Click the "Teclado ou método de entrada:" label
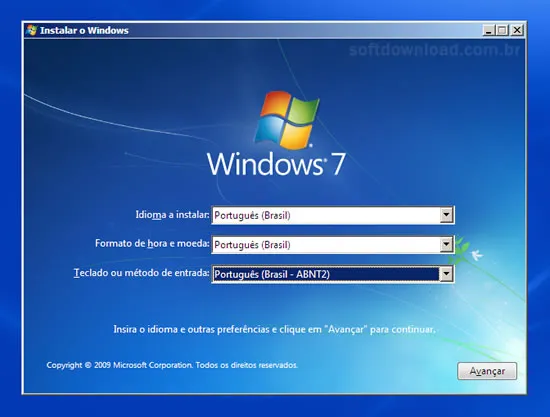Image resolution: width=550 pixels, height=417 pixels. coord(141,273)
